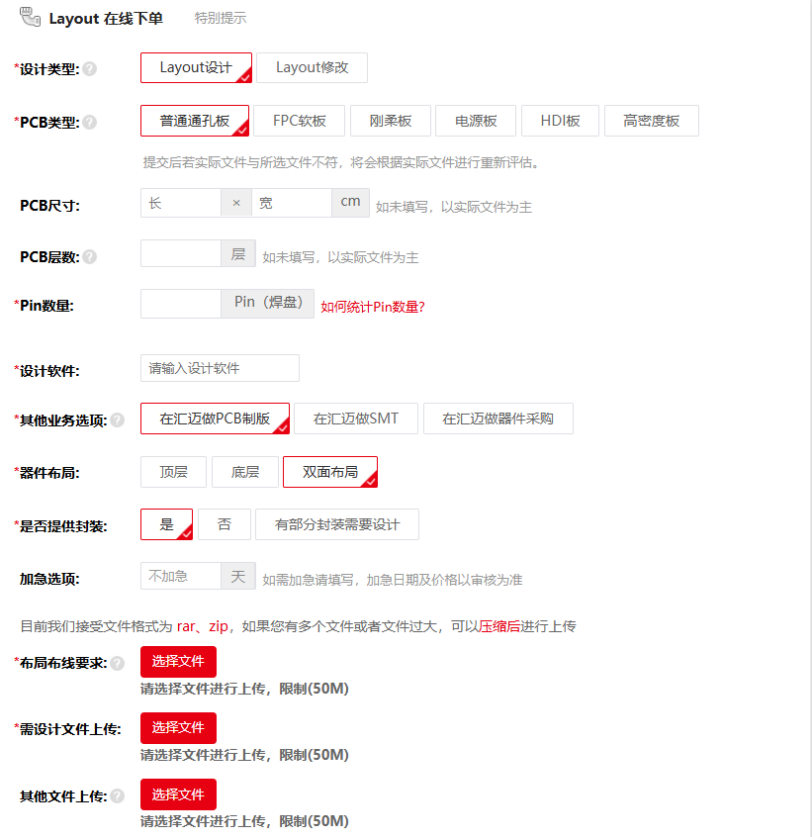The width and height of the screenshot is (812, 837).
Task: Click the help icon next to 其他业务选项
Action: tap(117, 420)
